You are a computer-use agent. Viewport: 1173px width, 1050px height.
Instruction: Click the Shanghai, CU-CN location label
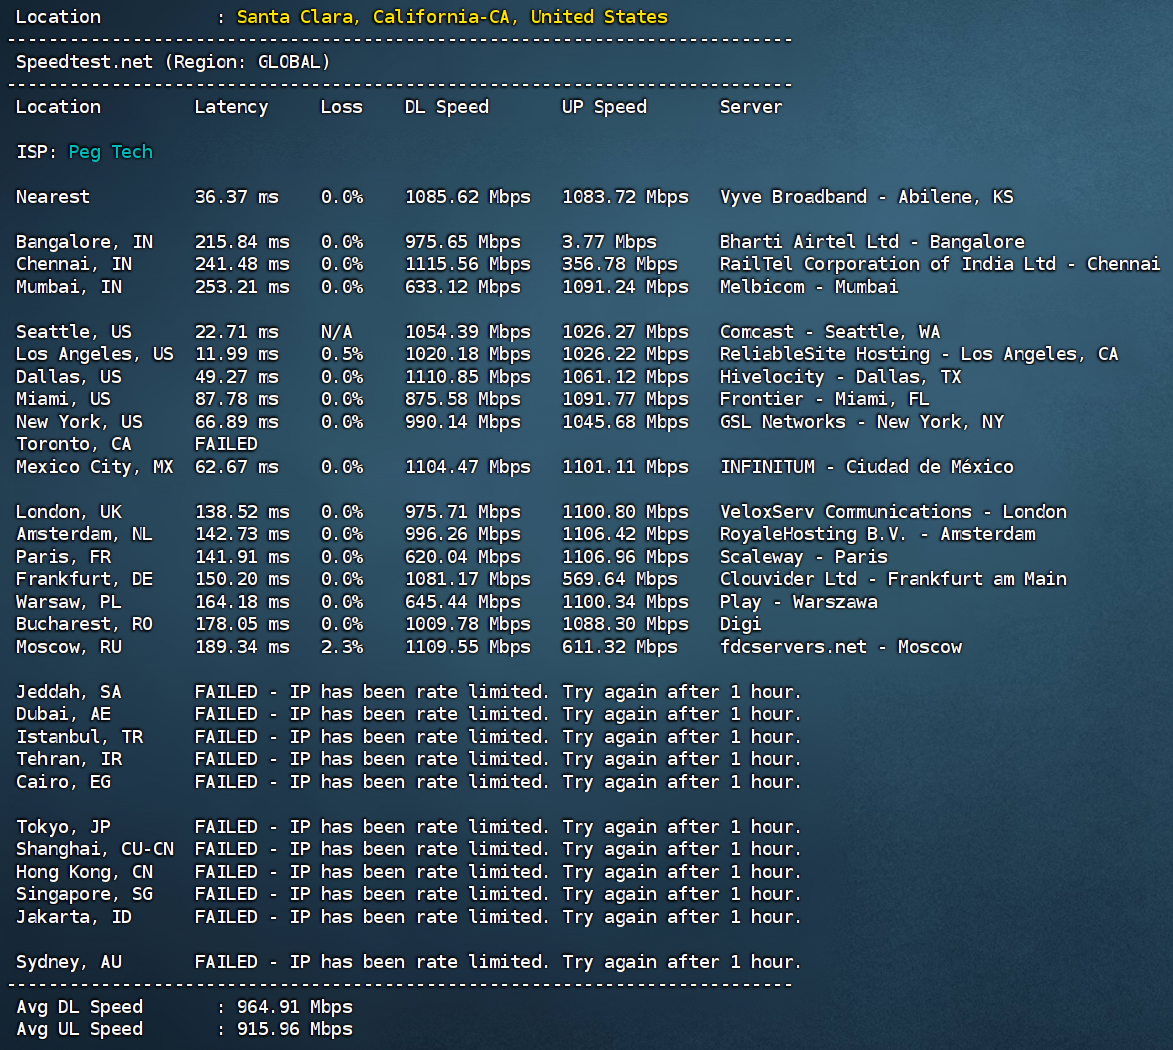[95, 850]
